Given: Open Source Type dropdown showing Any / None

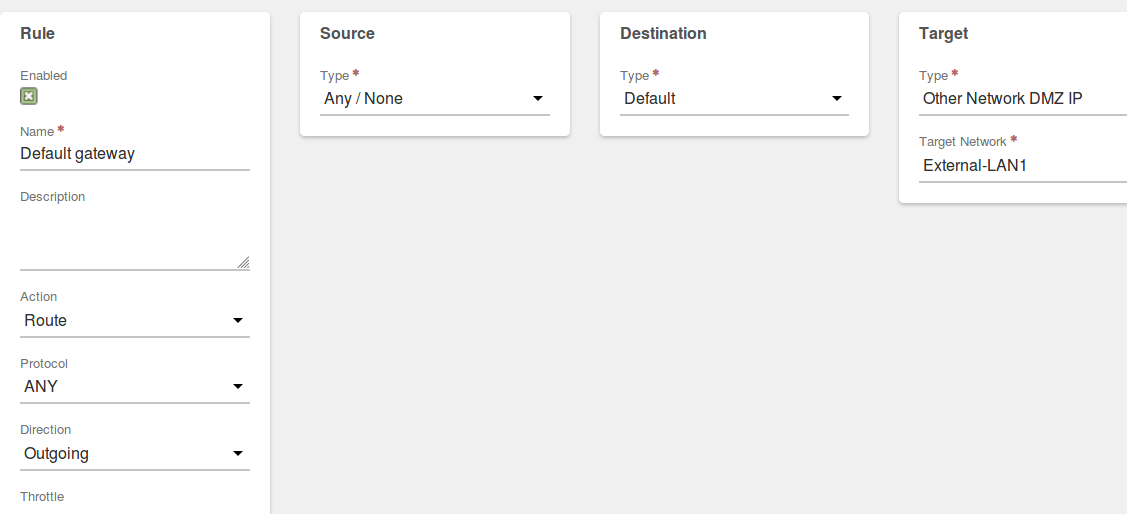Looking at the screenshot, I should pos(435,98).
